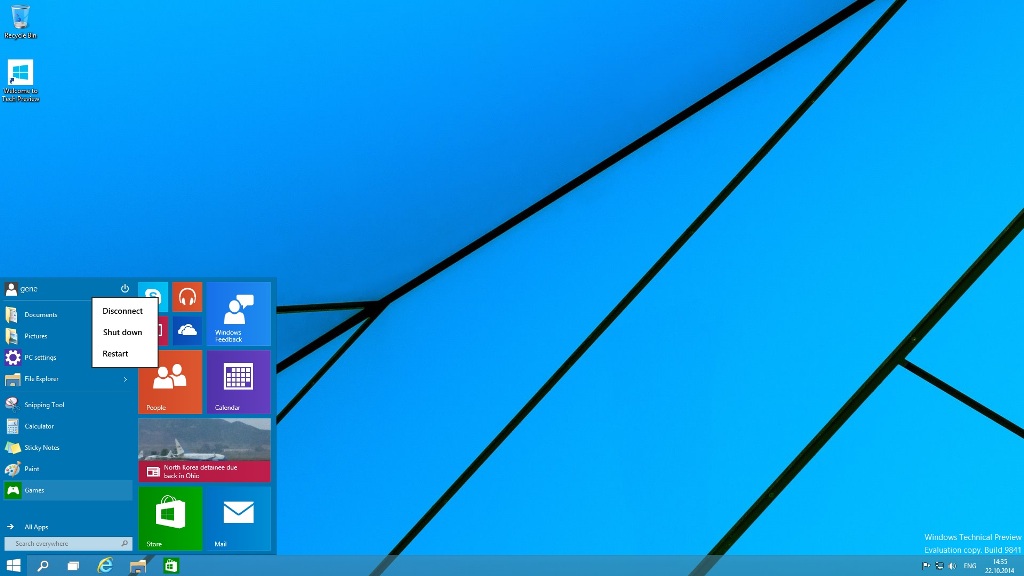This screenshot has height=576, width=1024.
Task: Click Internet Explorer icon on taskbar
Action: point(105,566)
